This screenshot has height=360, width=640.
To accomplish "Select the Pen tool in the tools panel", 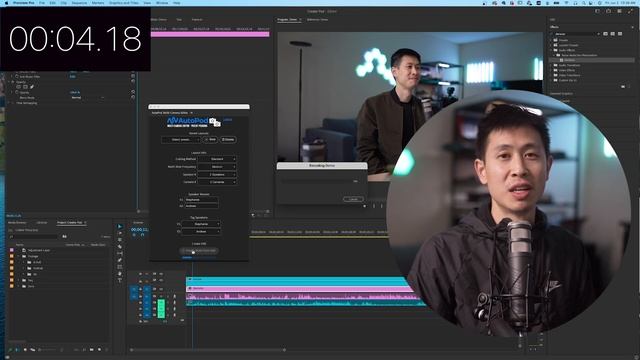I will (x=120, y=260).
